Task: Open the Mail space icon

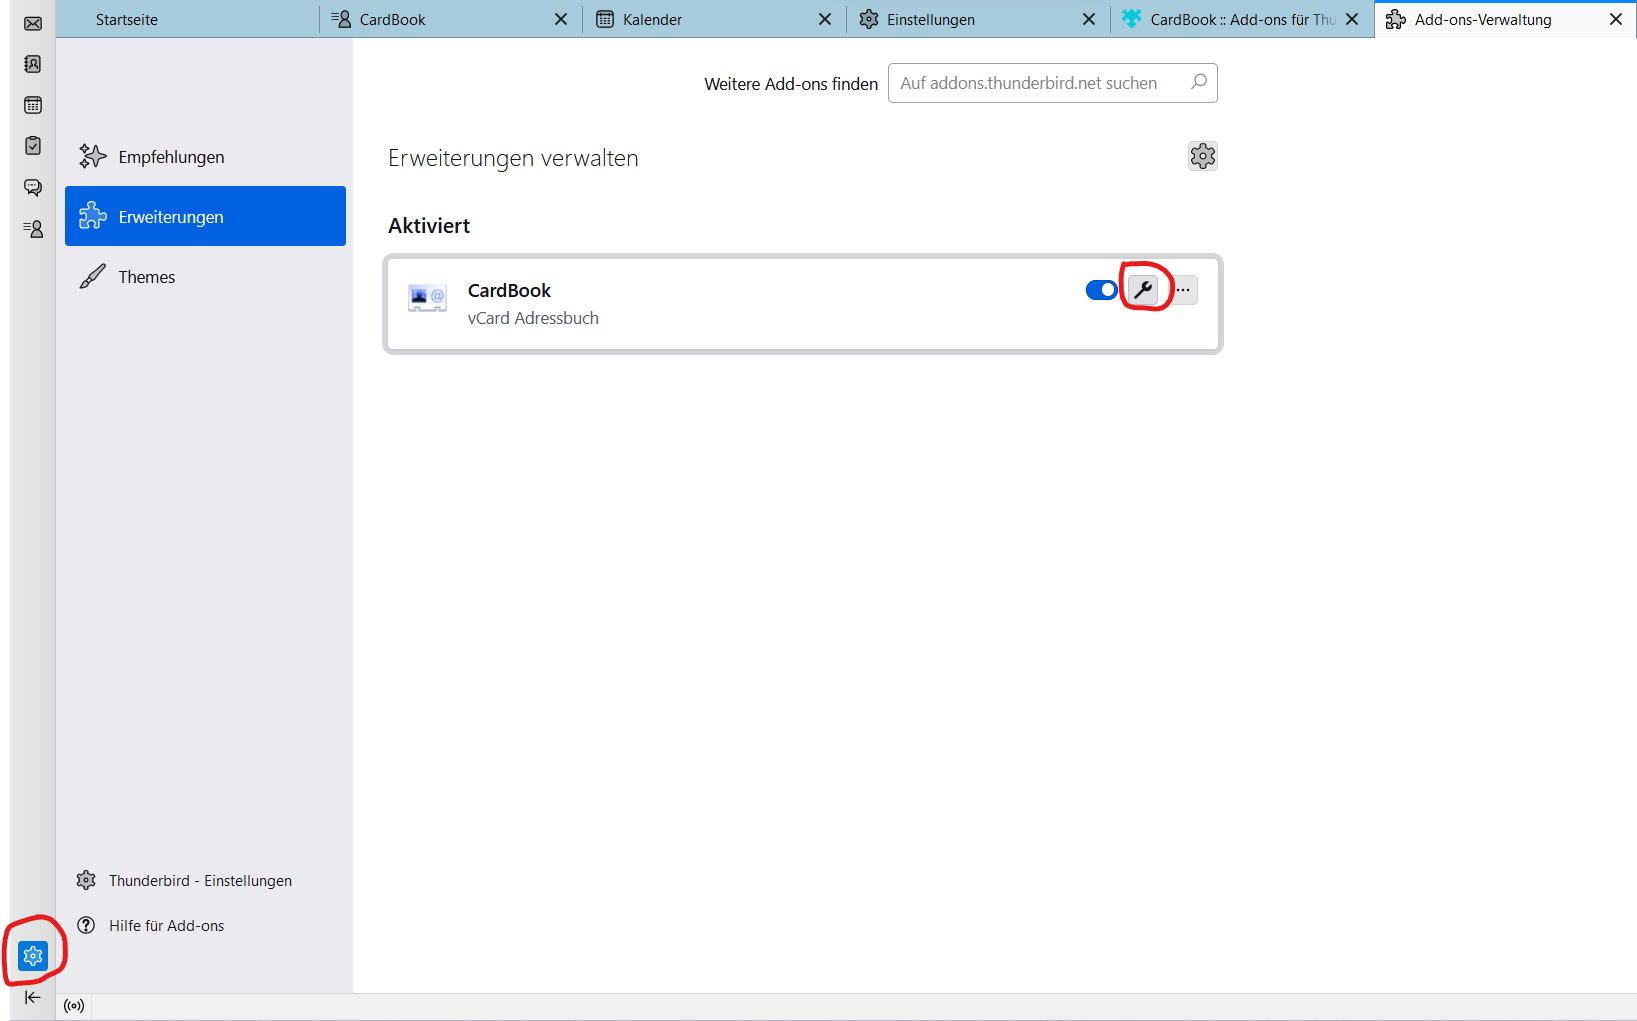Action: [x=33, y=23]
